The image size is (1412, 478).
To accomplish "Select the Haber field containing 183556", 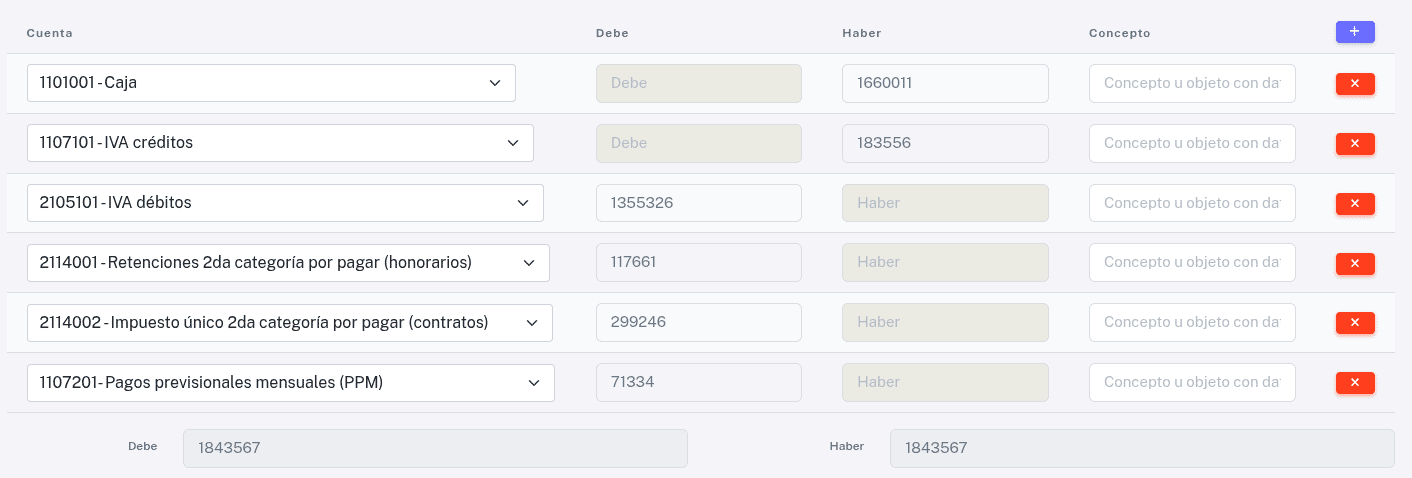I will [x=945, y=143].
